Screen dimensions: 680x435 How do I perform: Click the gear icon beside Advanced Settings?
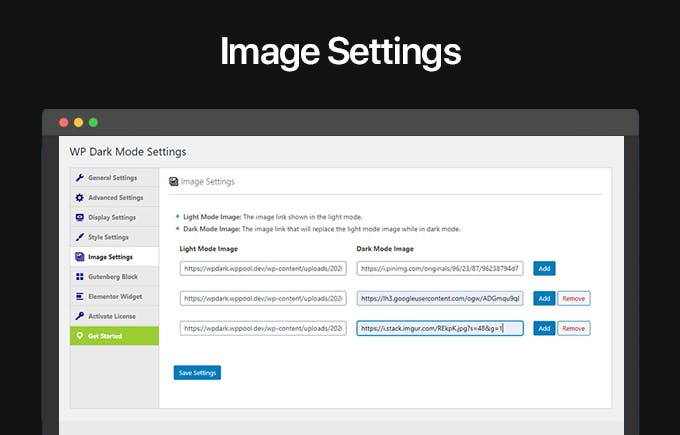pos(80,198)
